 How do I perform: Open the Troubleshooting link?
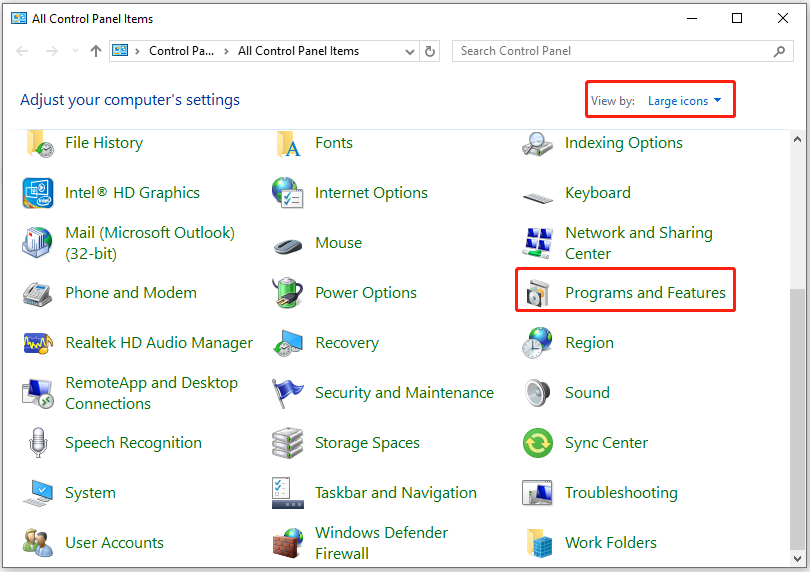[x=621, y=493]
